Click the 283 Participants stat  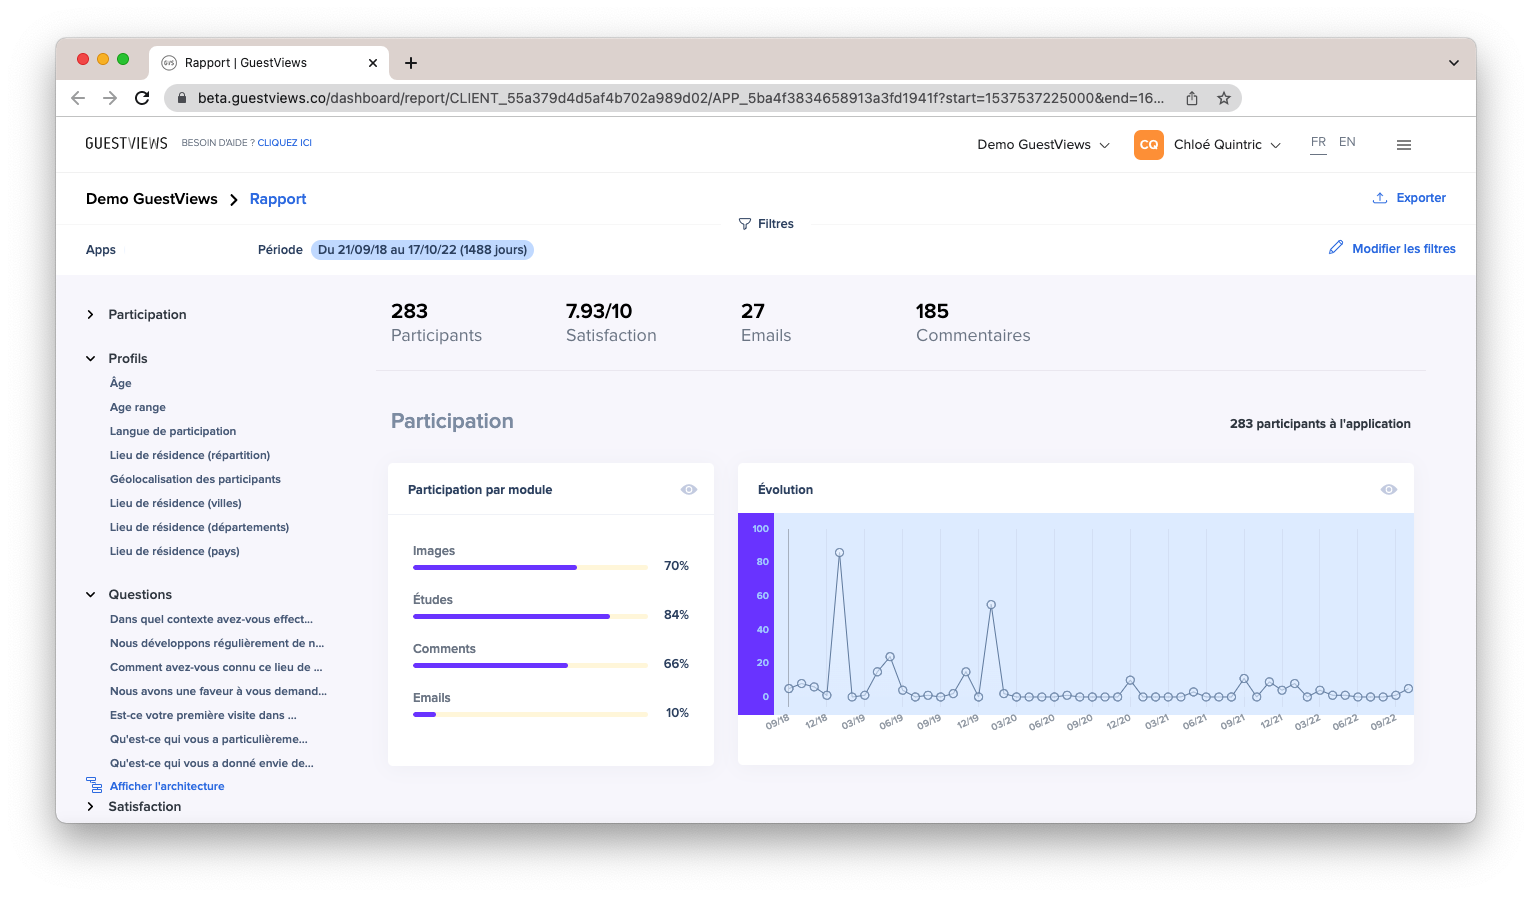click(436, 323)
